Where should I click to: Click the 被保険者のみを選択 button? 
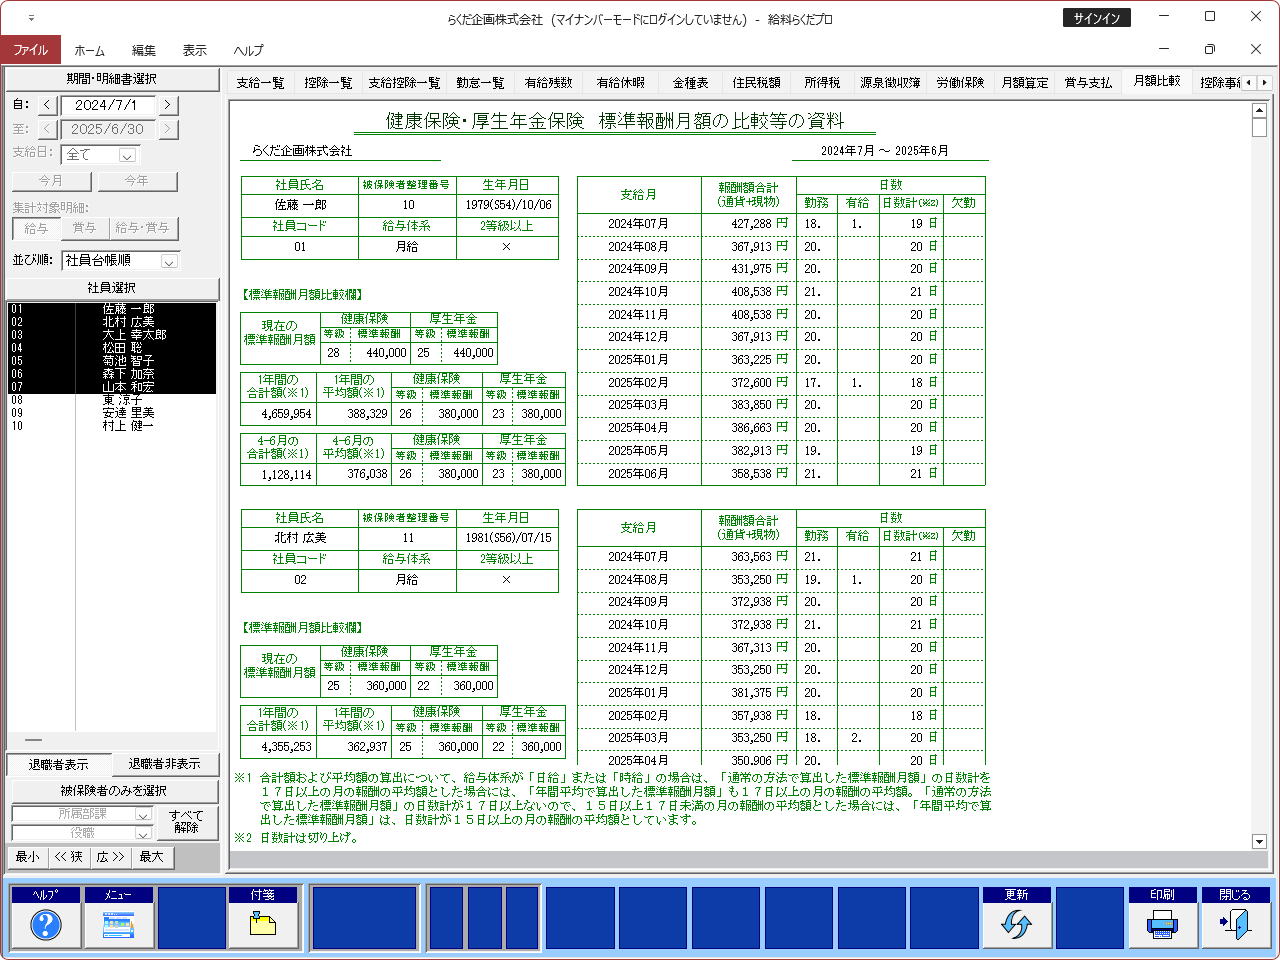tap(112, 791)
